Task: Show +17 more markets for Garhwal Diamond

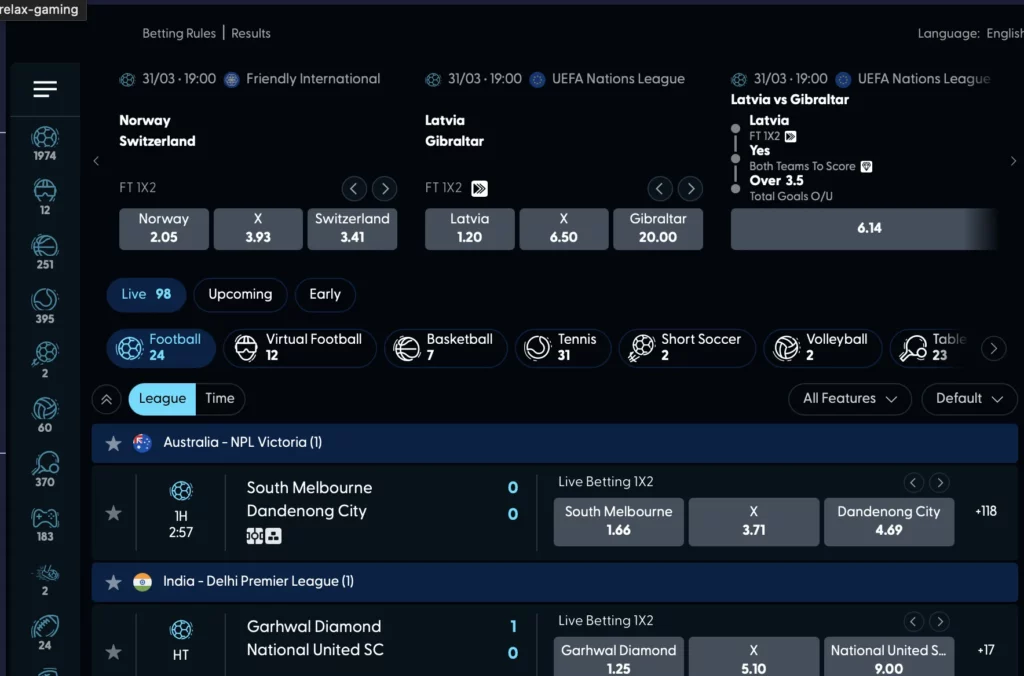Action: pyautogui.click(x=985, y=650)
